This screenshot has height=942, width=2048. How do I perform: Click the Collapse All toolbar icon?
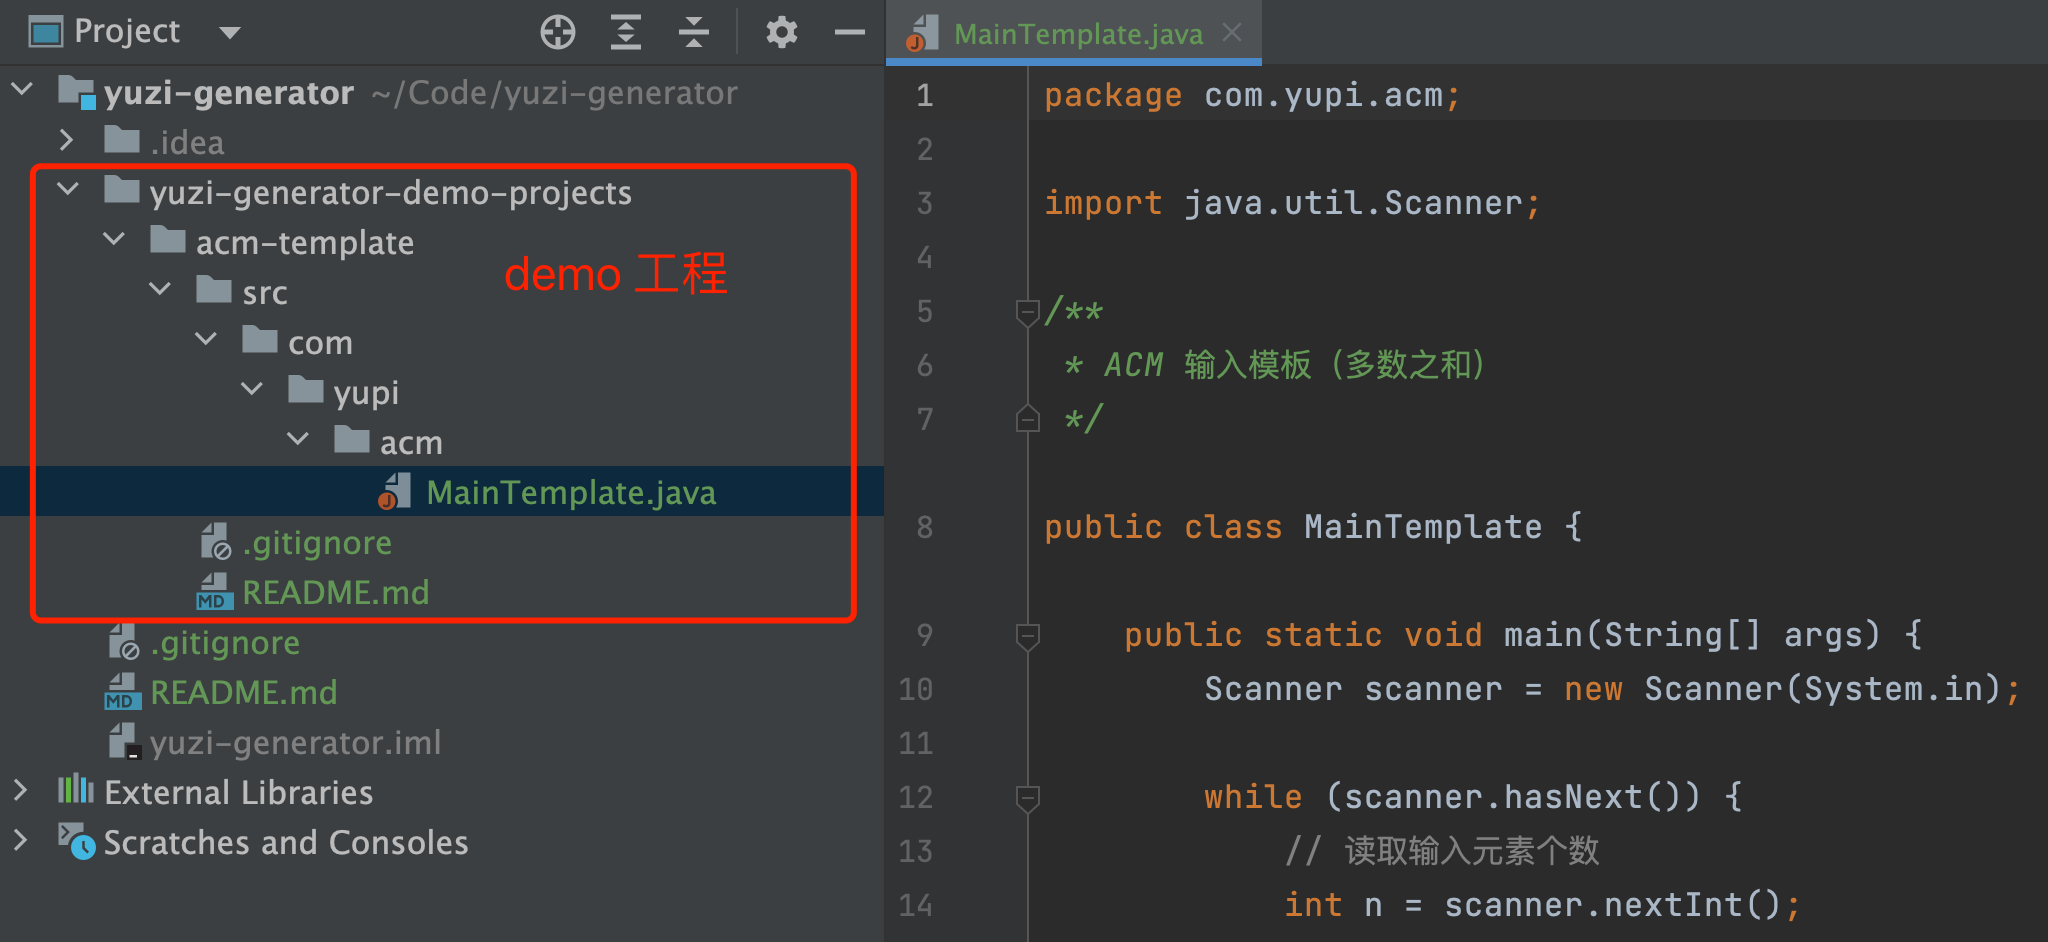(693, 32)
